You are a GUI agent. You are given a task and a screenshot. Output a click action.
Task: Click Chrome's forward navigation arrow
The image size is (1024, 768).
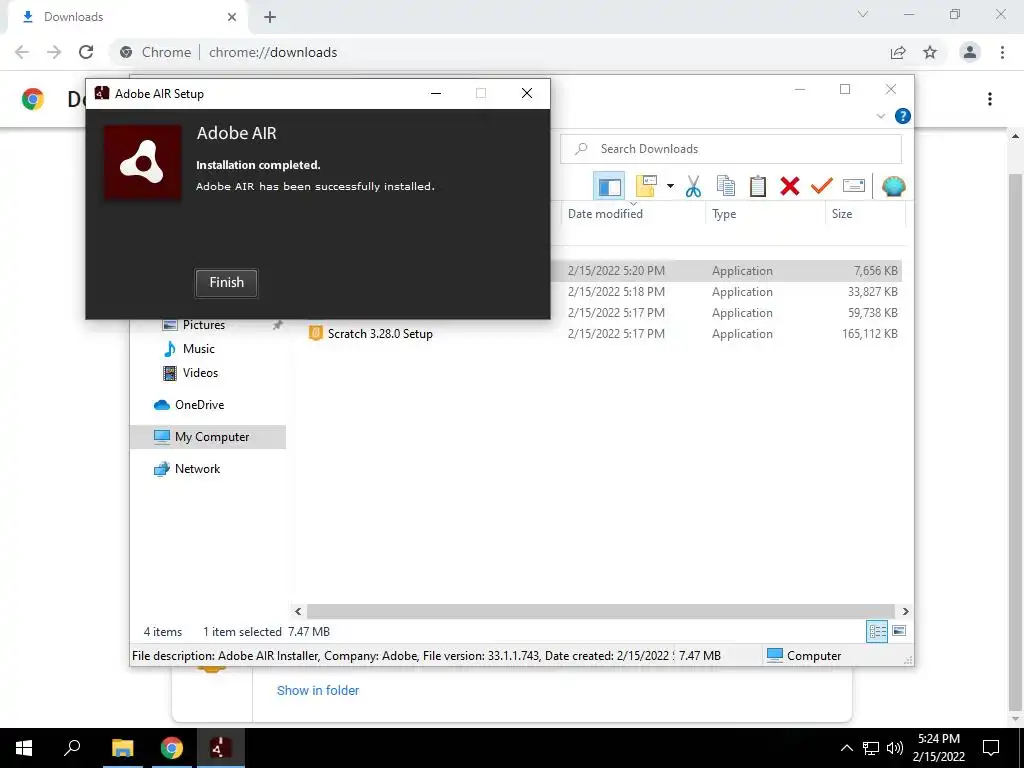[x=54, y=52]
